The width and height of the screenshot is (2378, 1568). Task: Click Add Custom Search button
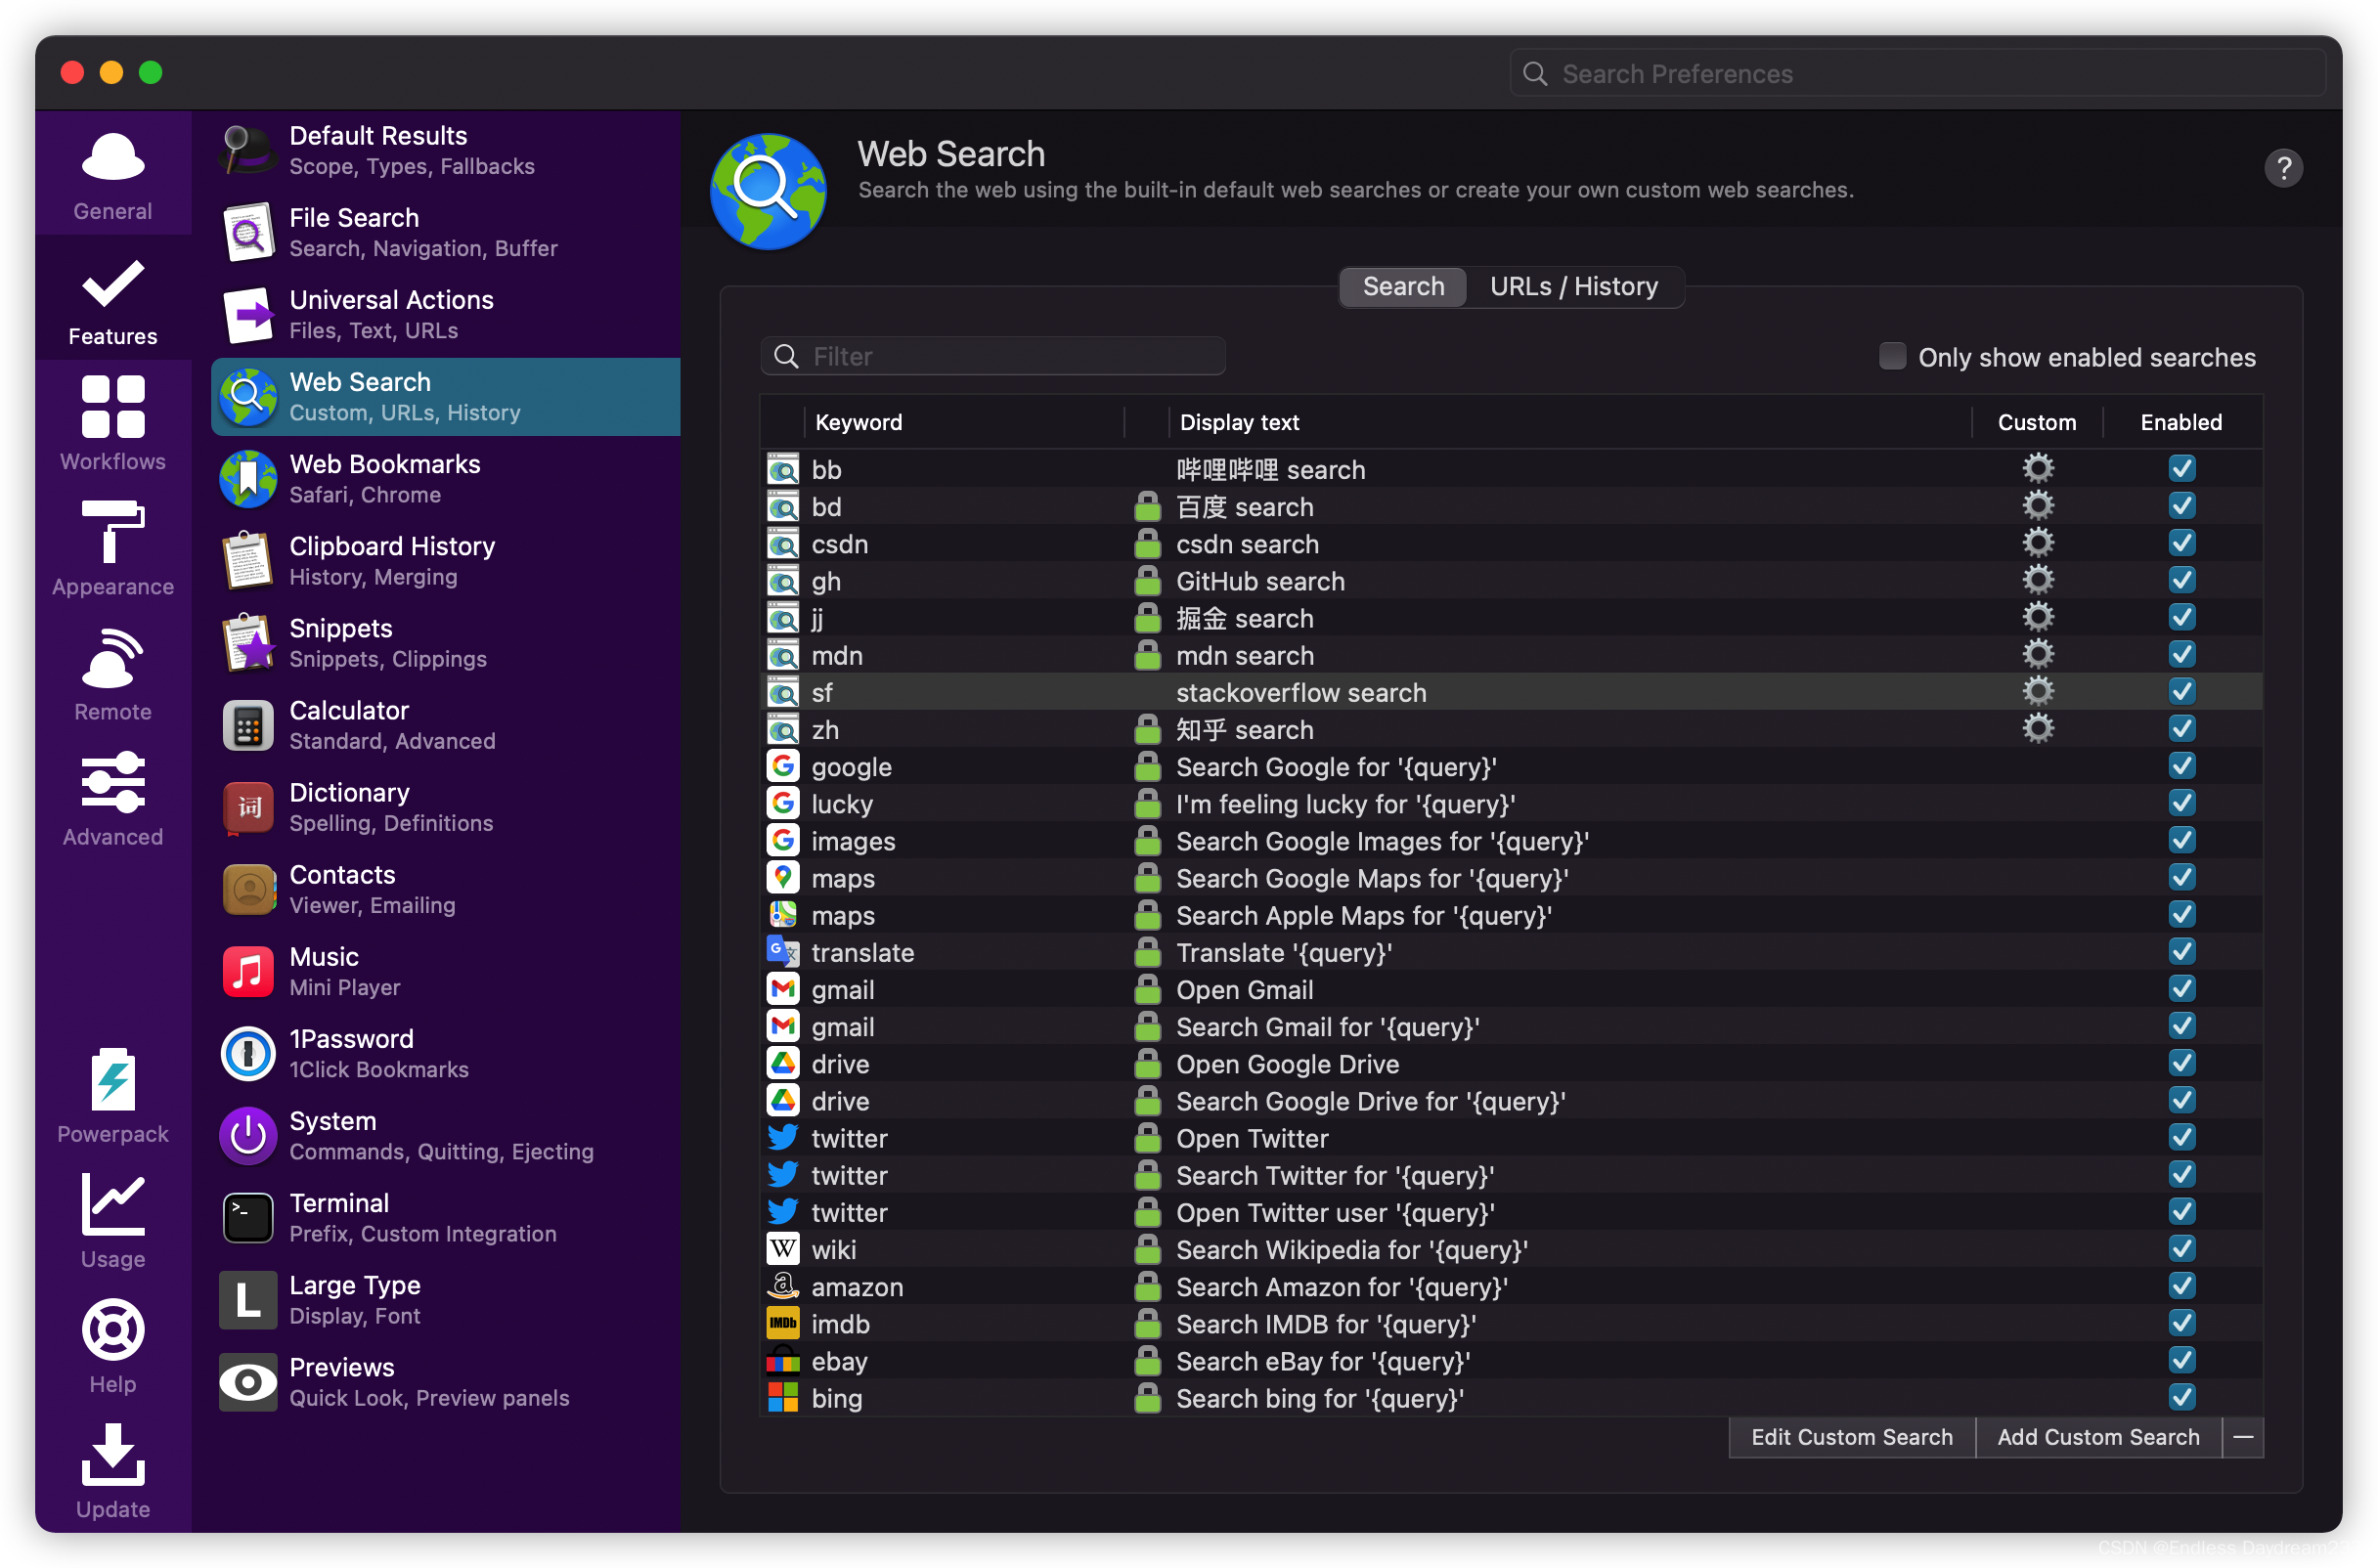(x=2097, y=1437)
